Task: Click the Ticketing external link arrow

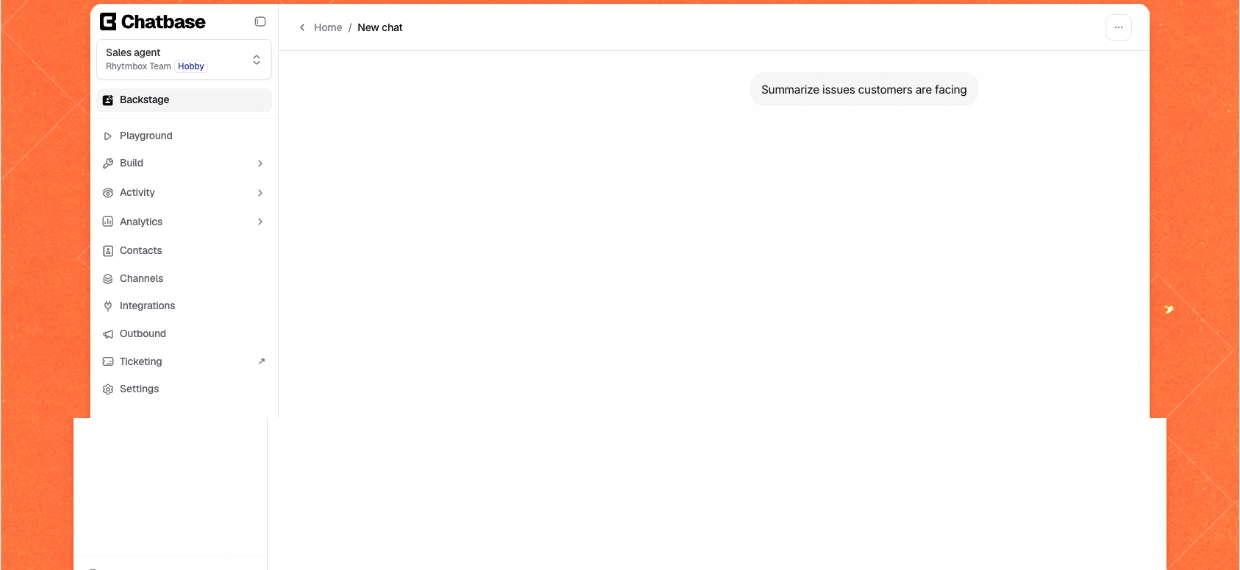Action: pos(261,362)
